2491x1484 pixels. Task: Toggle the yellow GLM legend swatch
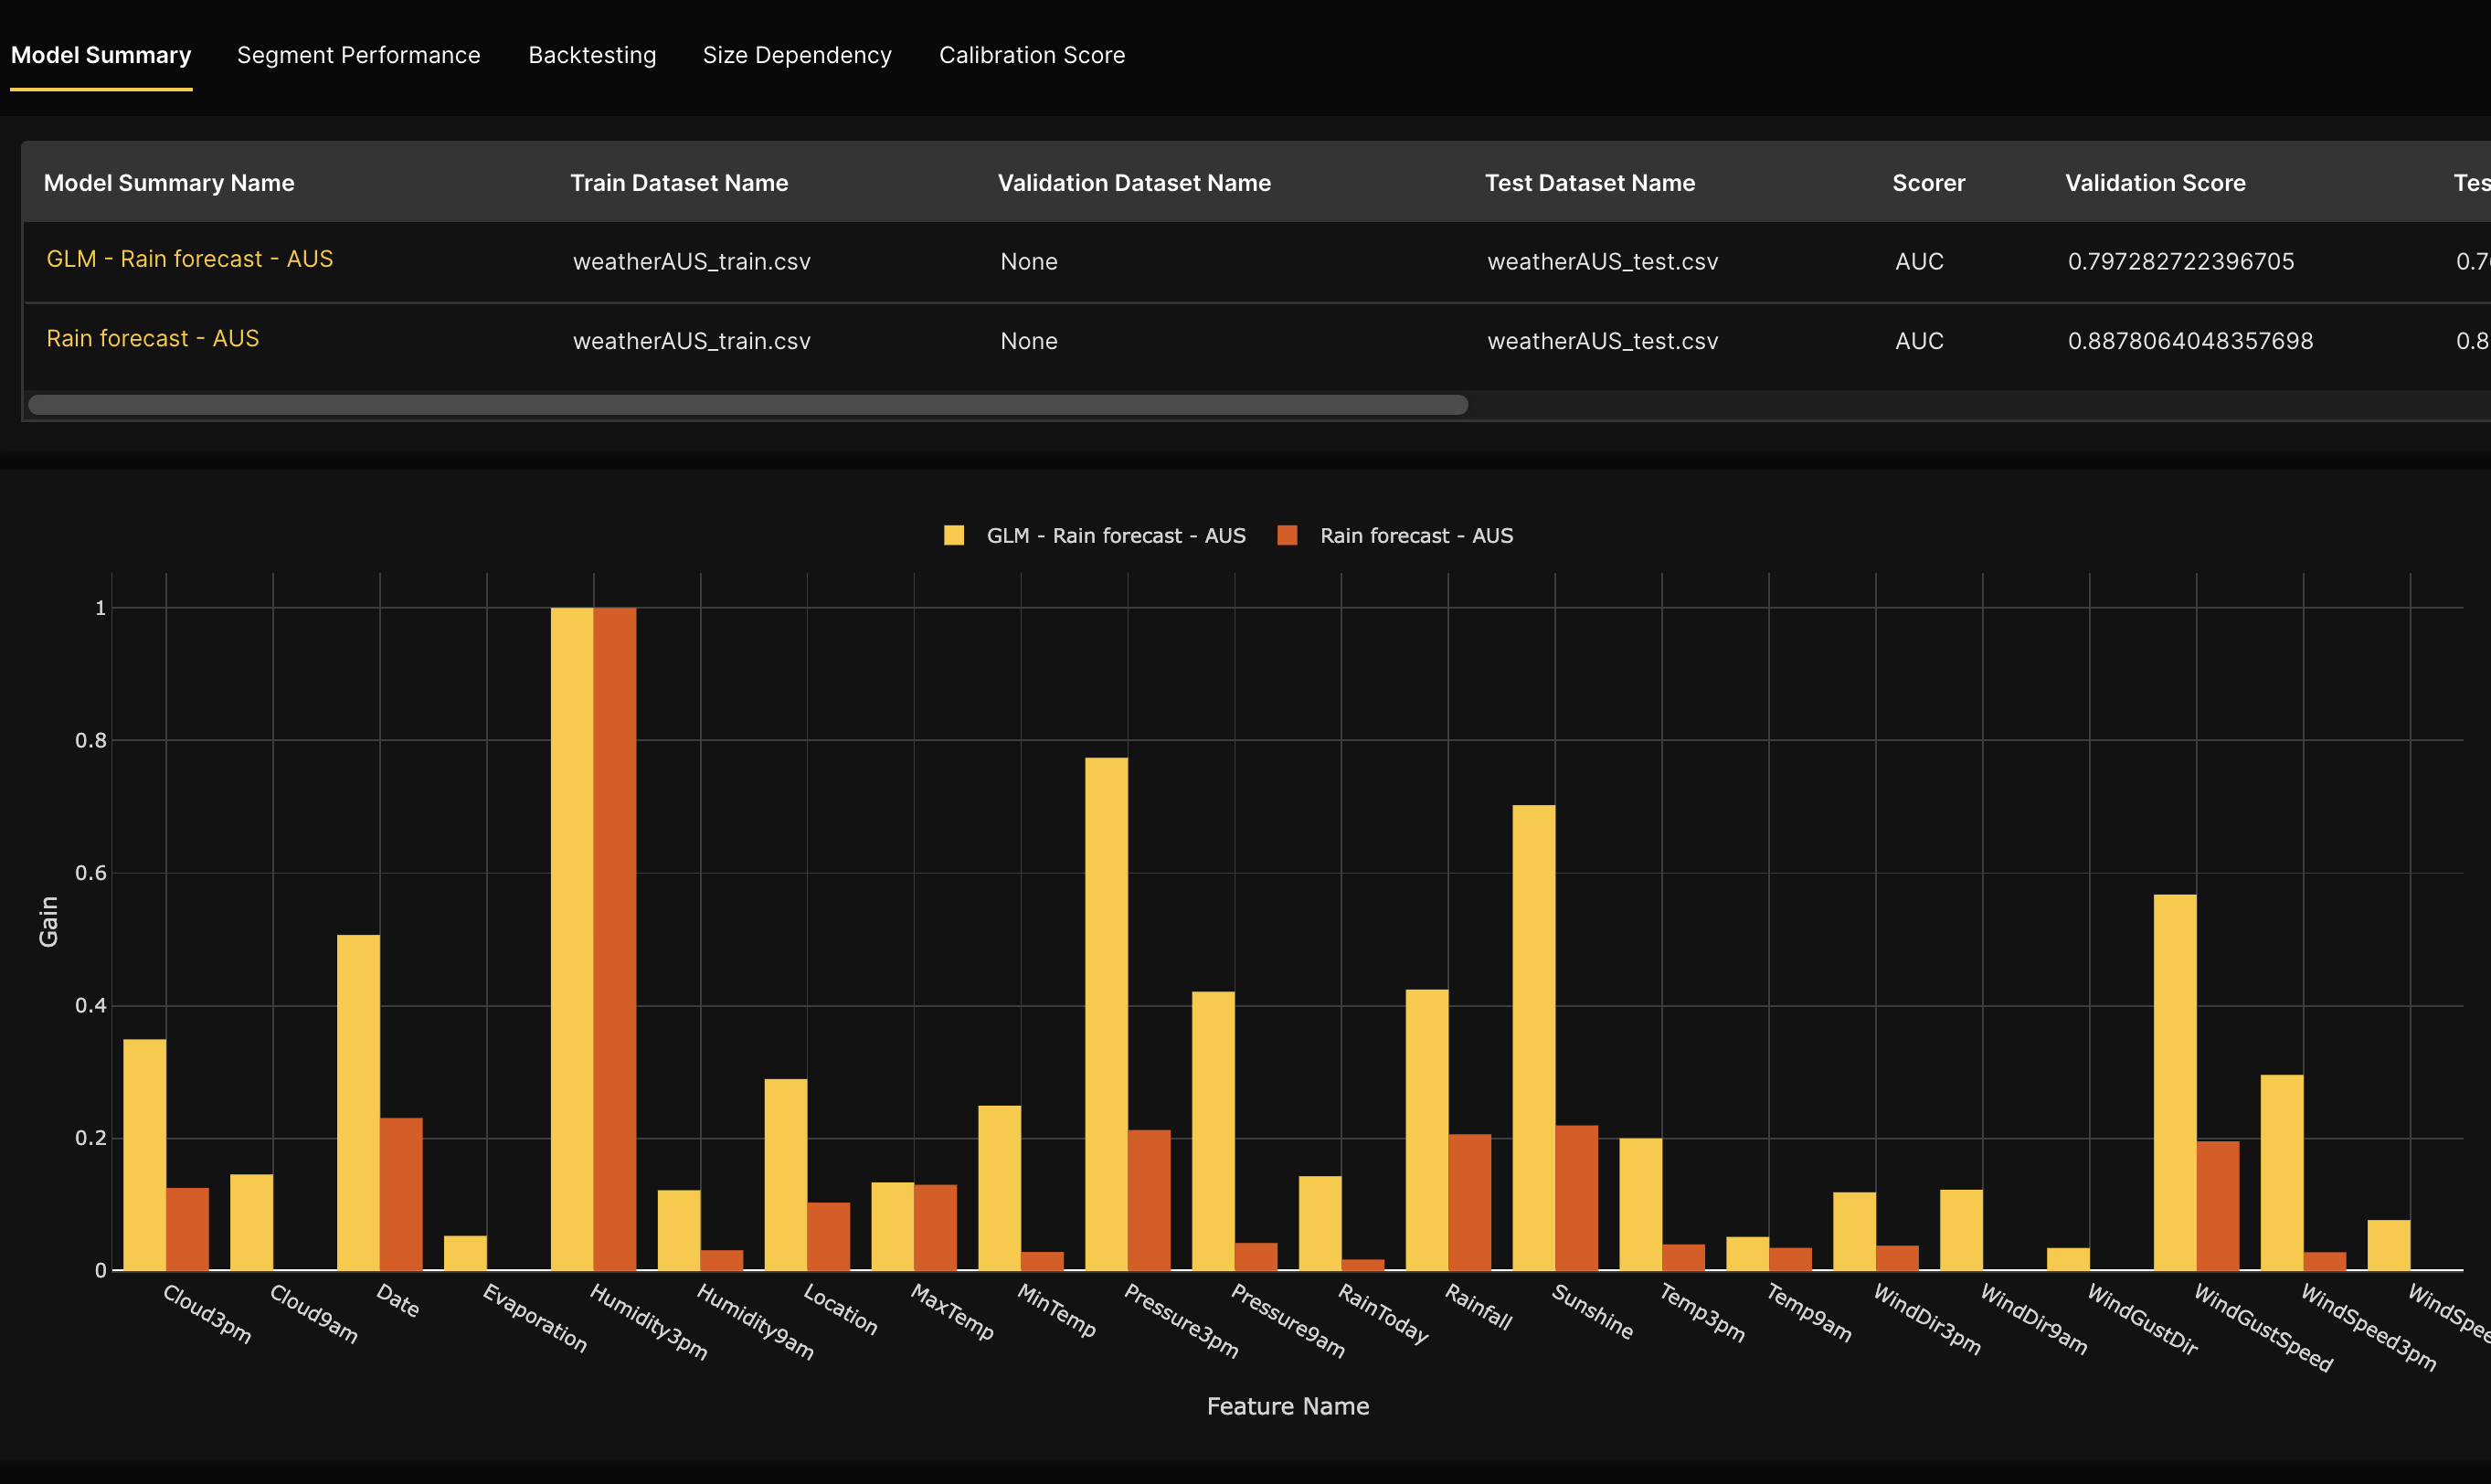click(954, 536)
